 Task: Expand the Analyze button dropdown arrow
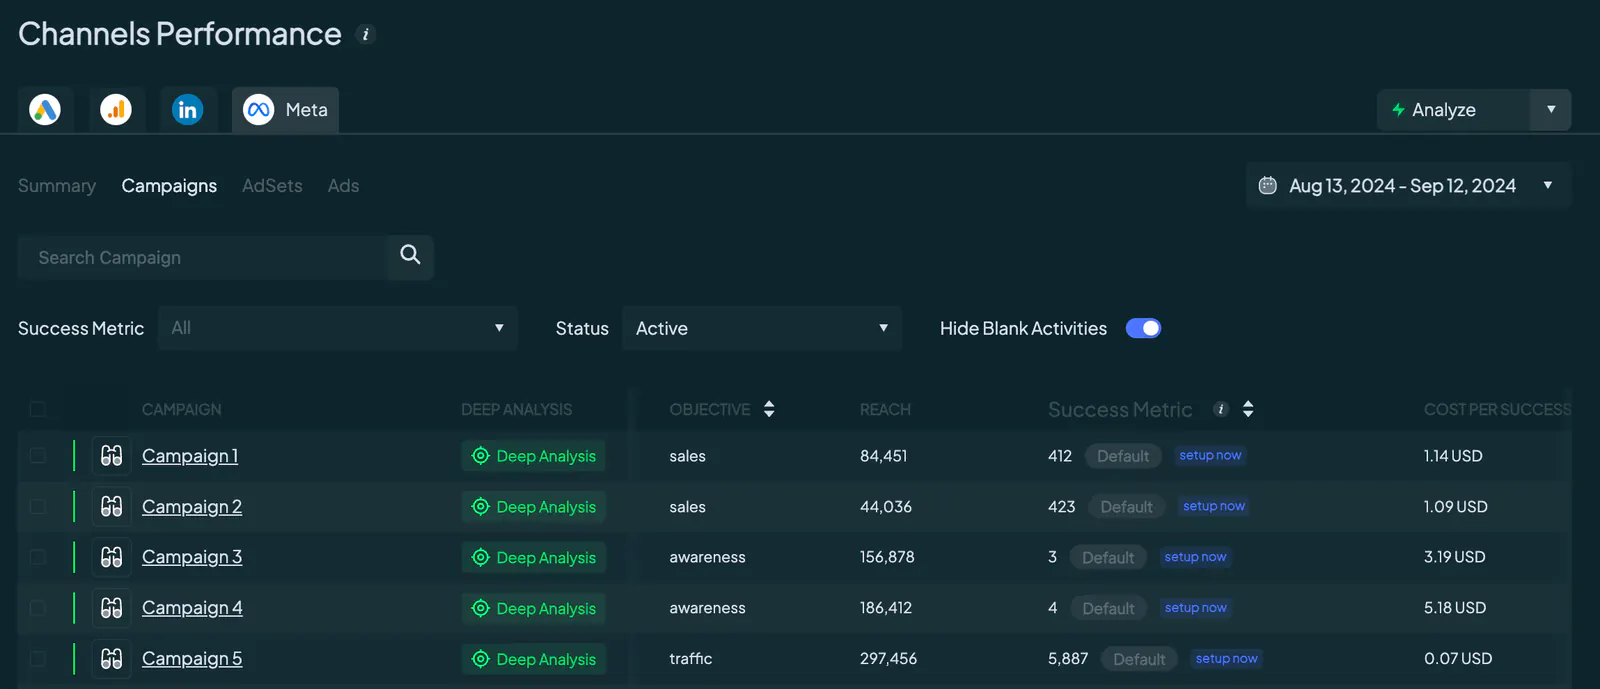point(1551,109)
